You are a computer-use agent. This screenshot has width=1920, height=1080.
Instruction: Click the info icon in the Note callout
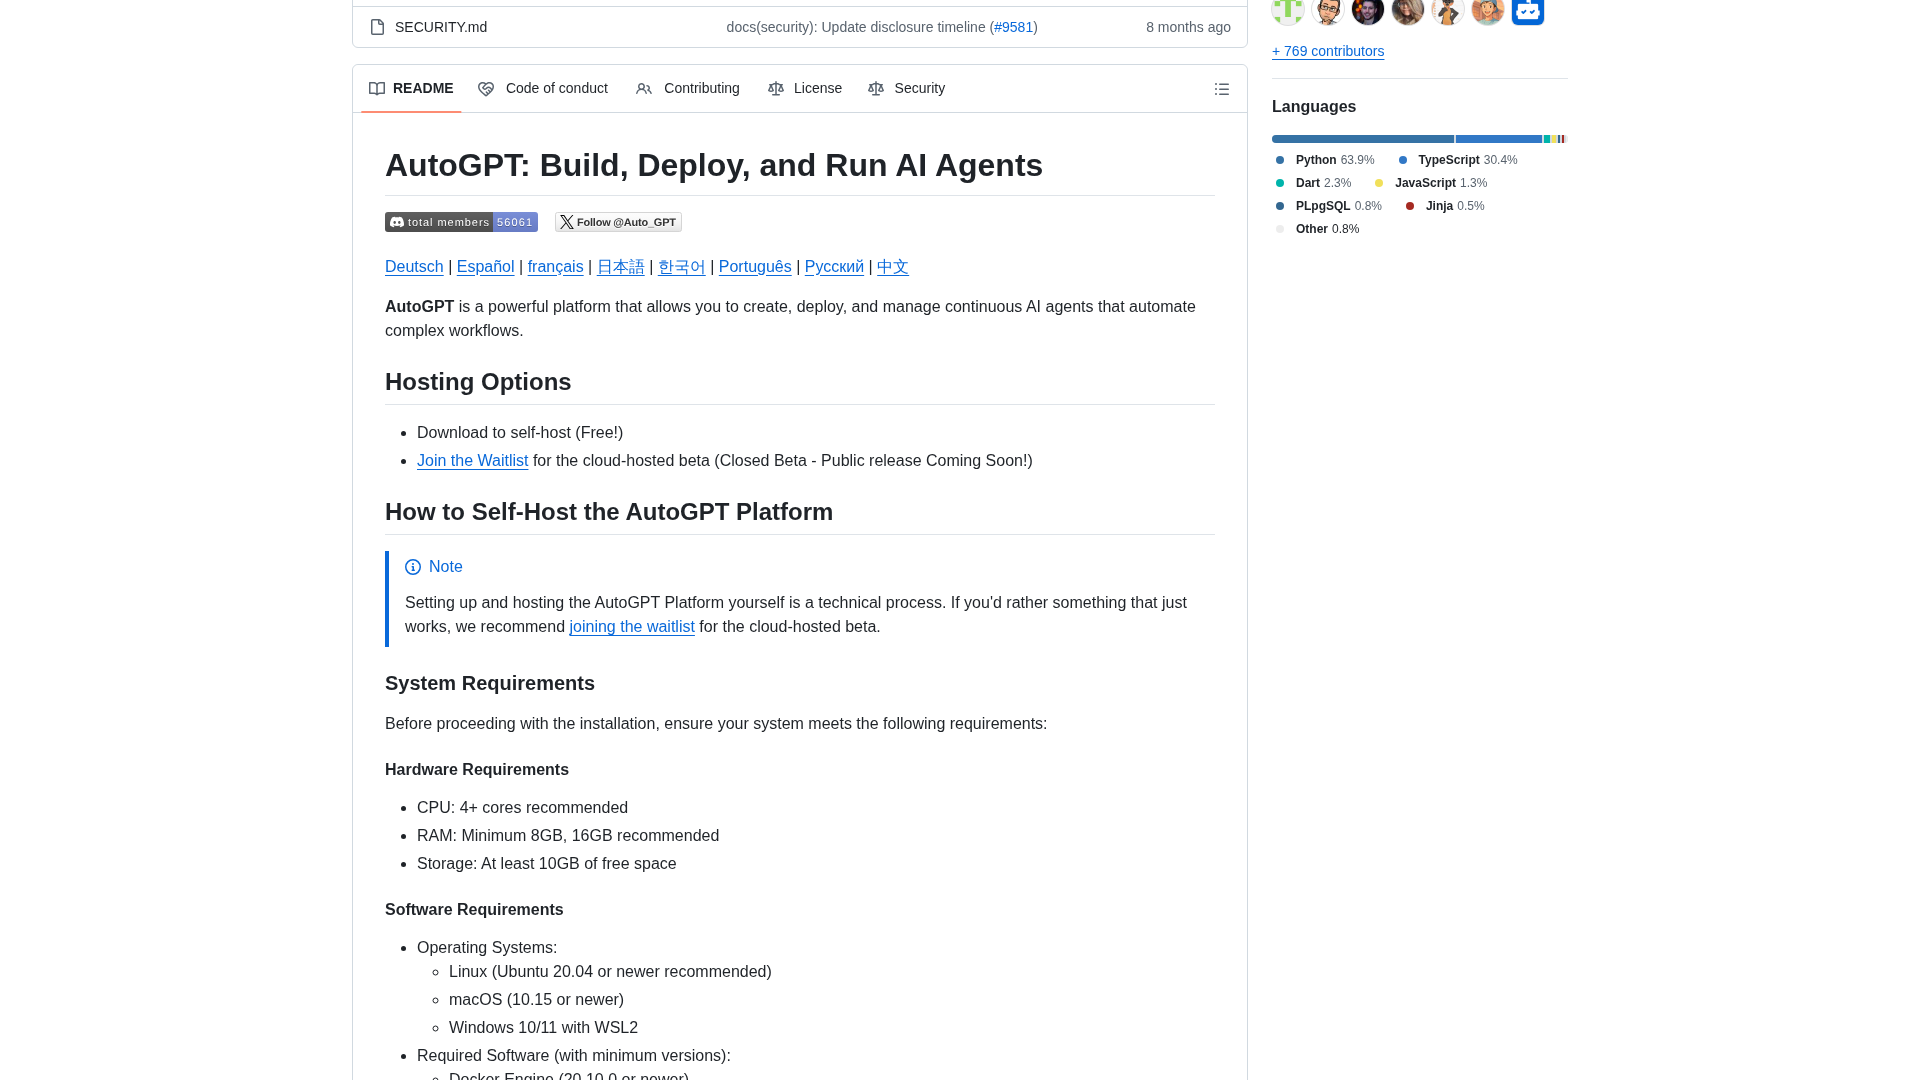click(414, 567)
